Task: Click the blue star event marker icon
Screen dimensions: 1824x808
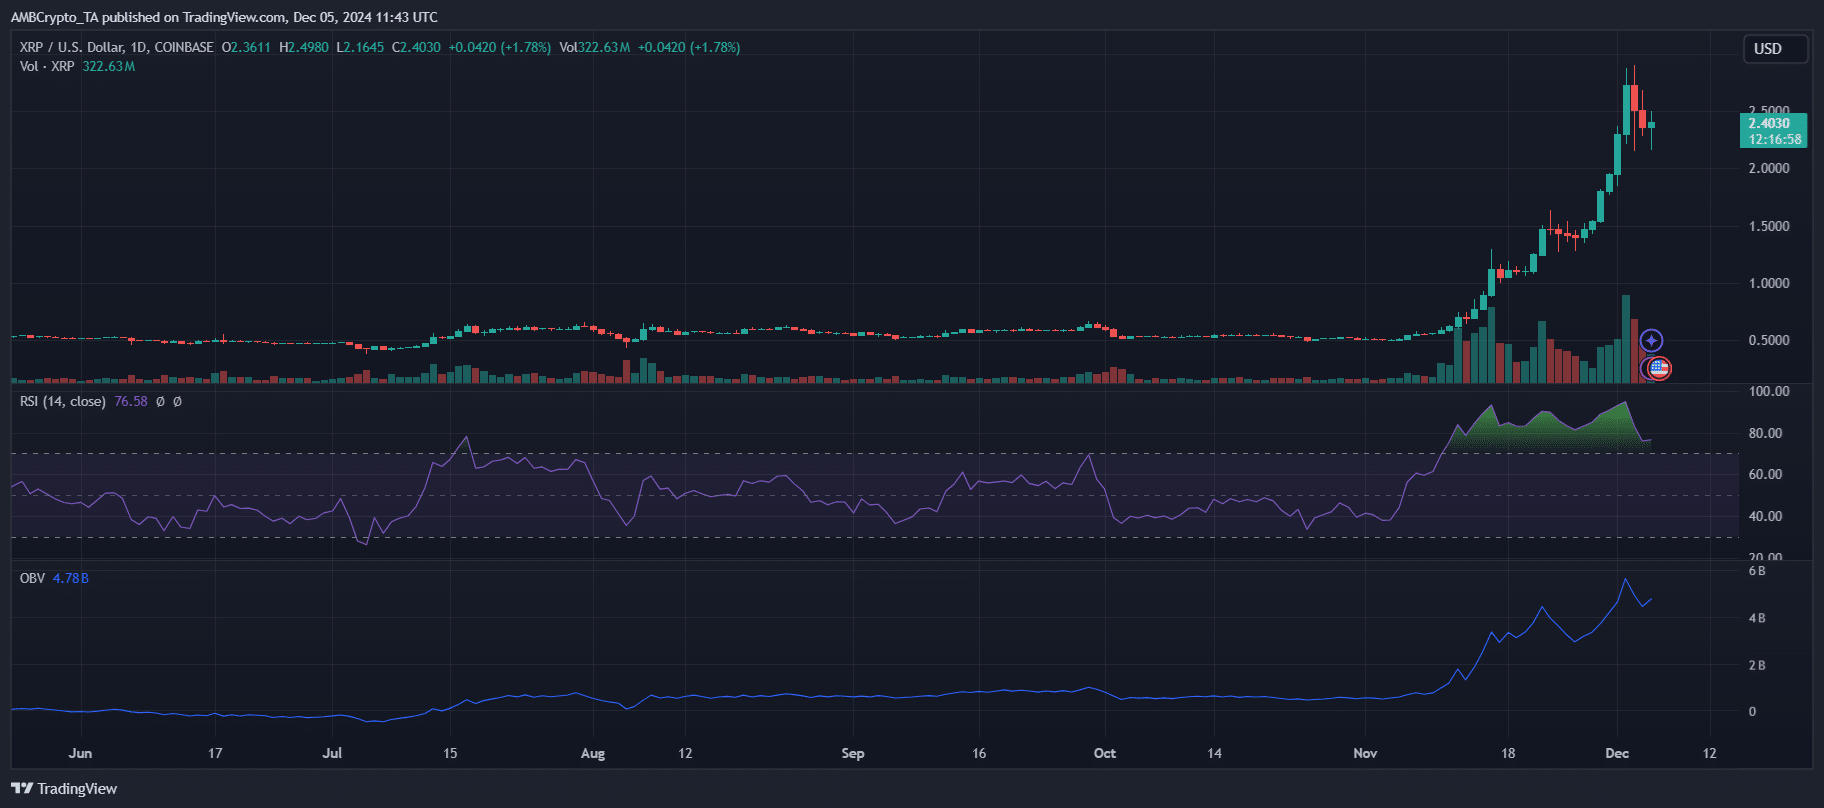Action: click(1651, 341)
